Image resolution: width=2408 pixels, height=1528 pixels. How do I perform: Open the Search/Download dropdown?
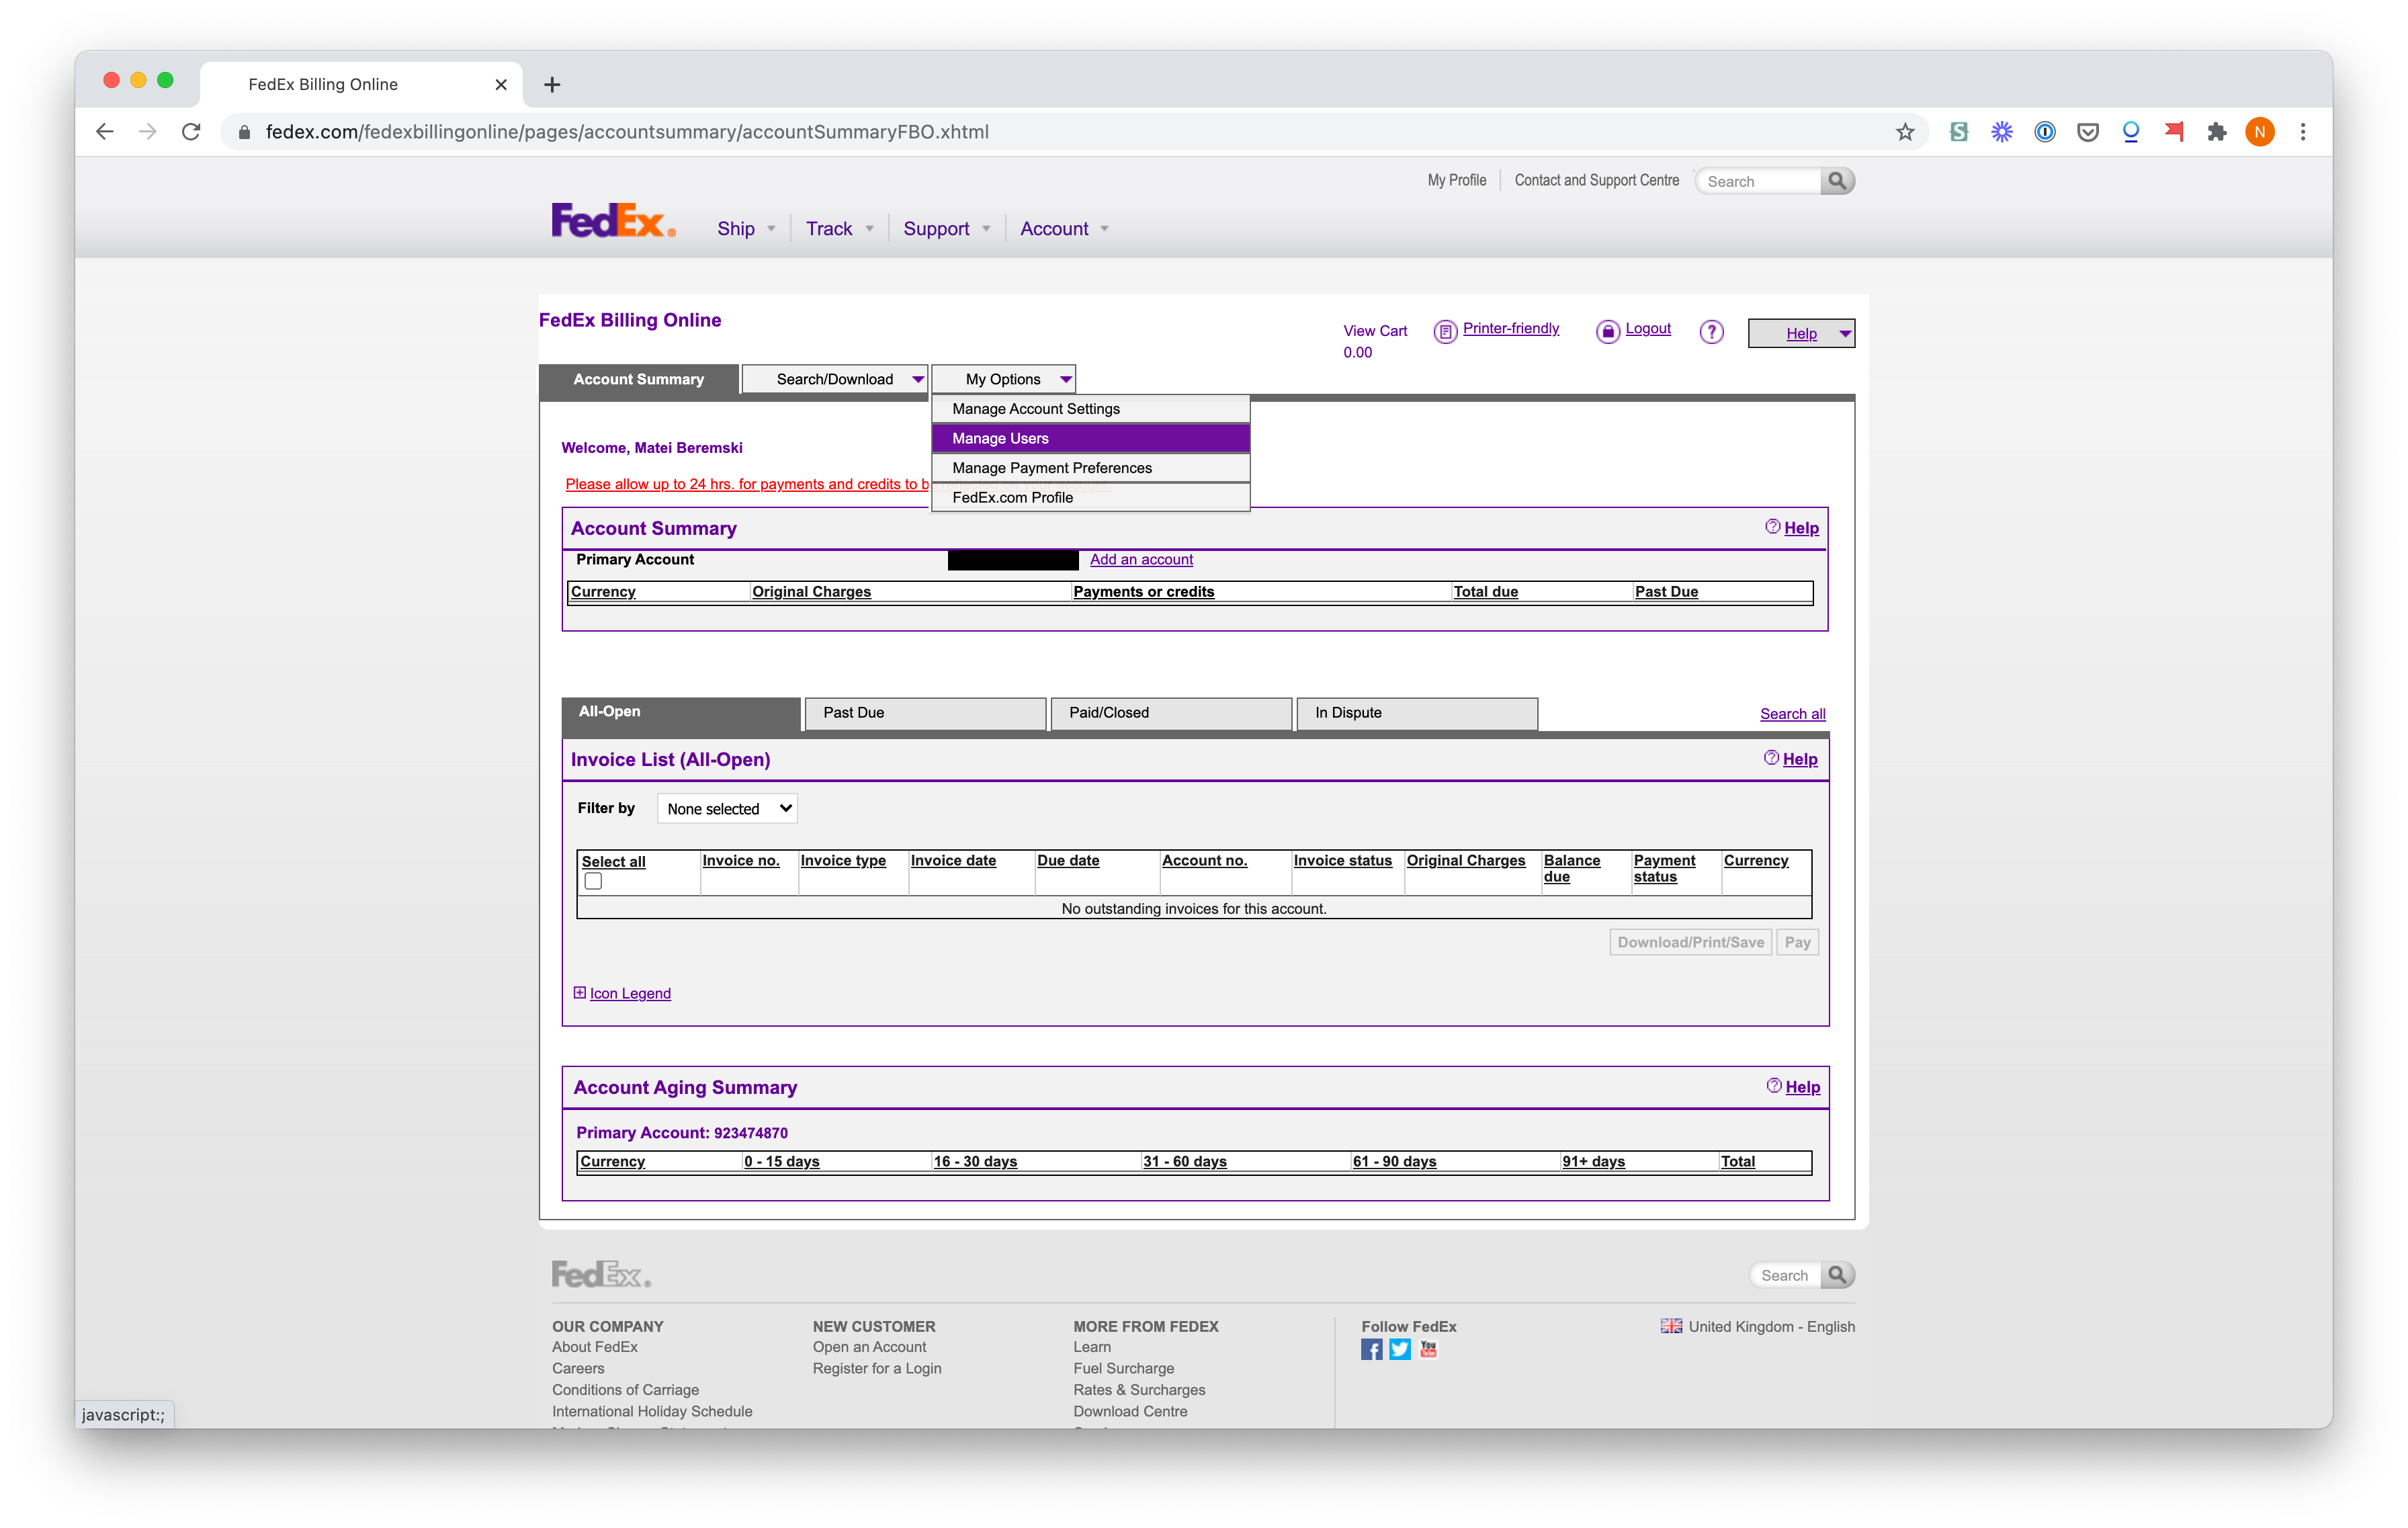point(835,379)
